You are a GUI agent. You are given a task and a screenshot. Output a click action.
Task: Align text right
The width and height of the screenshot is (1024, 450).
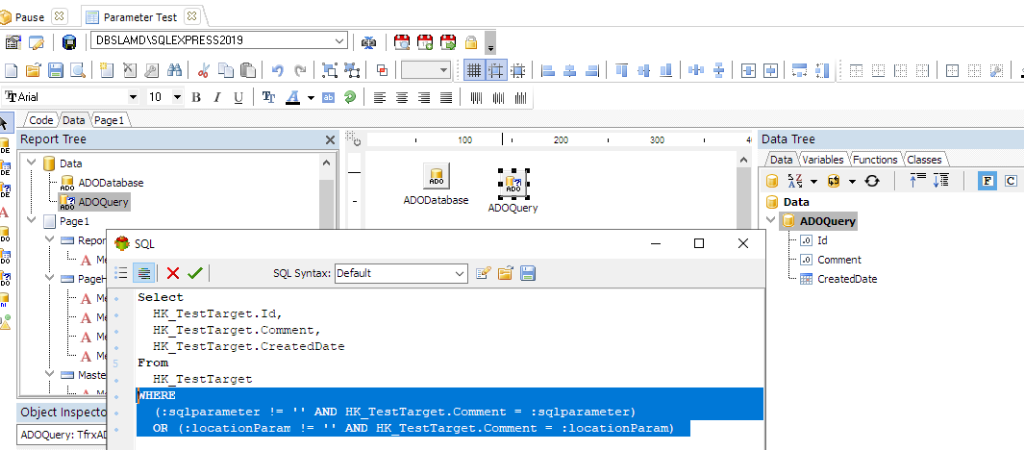pyautogui.click(x=424, y=98)
